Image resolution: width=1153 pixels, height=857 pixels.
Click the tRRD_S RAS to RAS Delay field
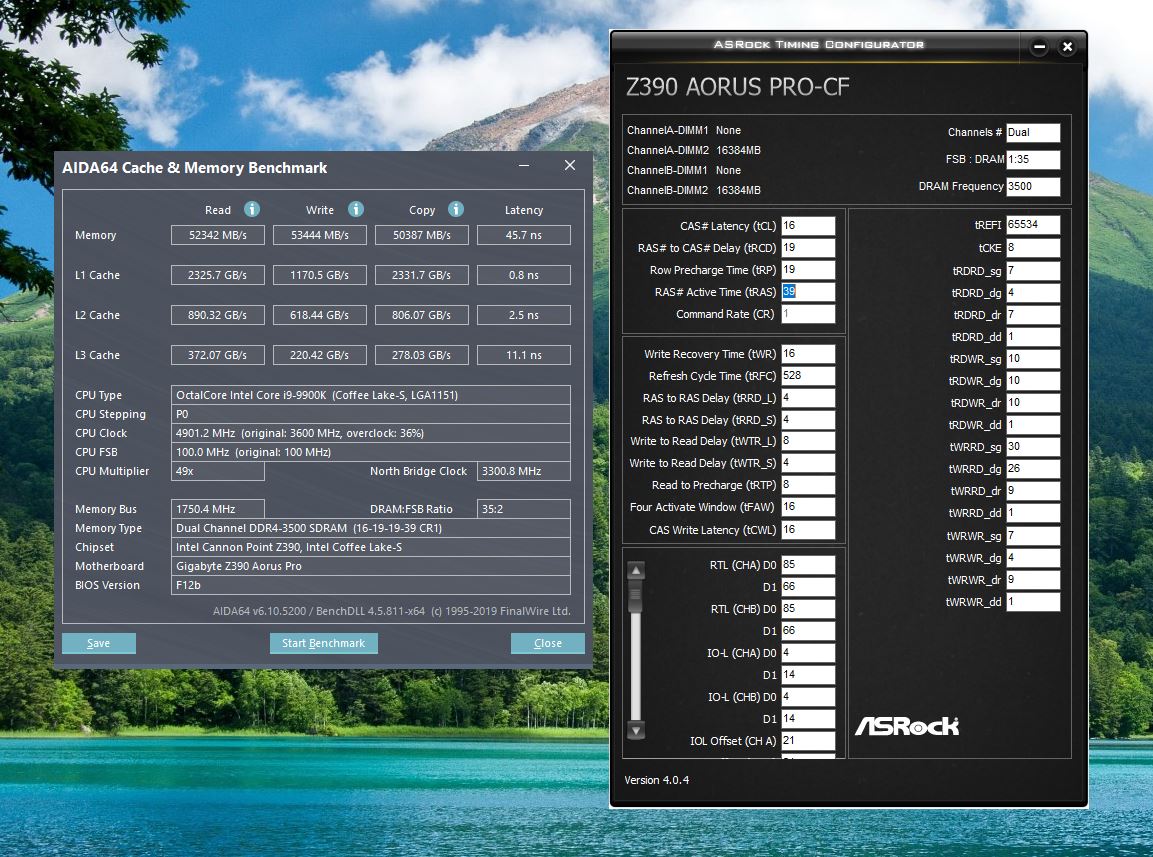808,419
